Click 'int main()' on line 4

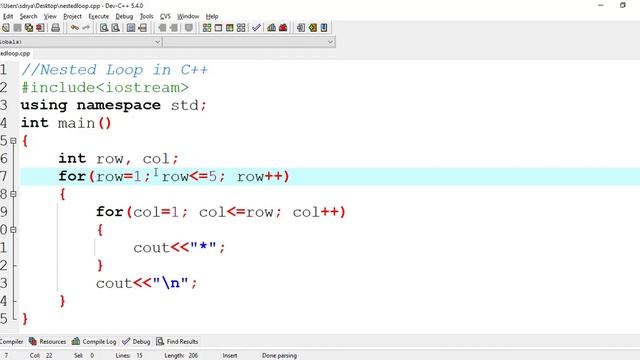click(x=66, y=123)
